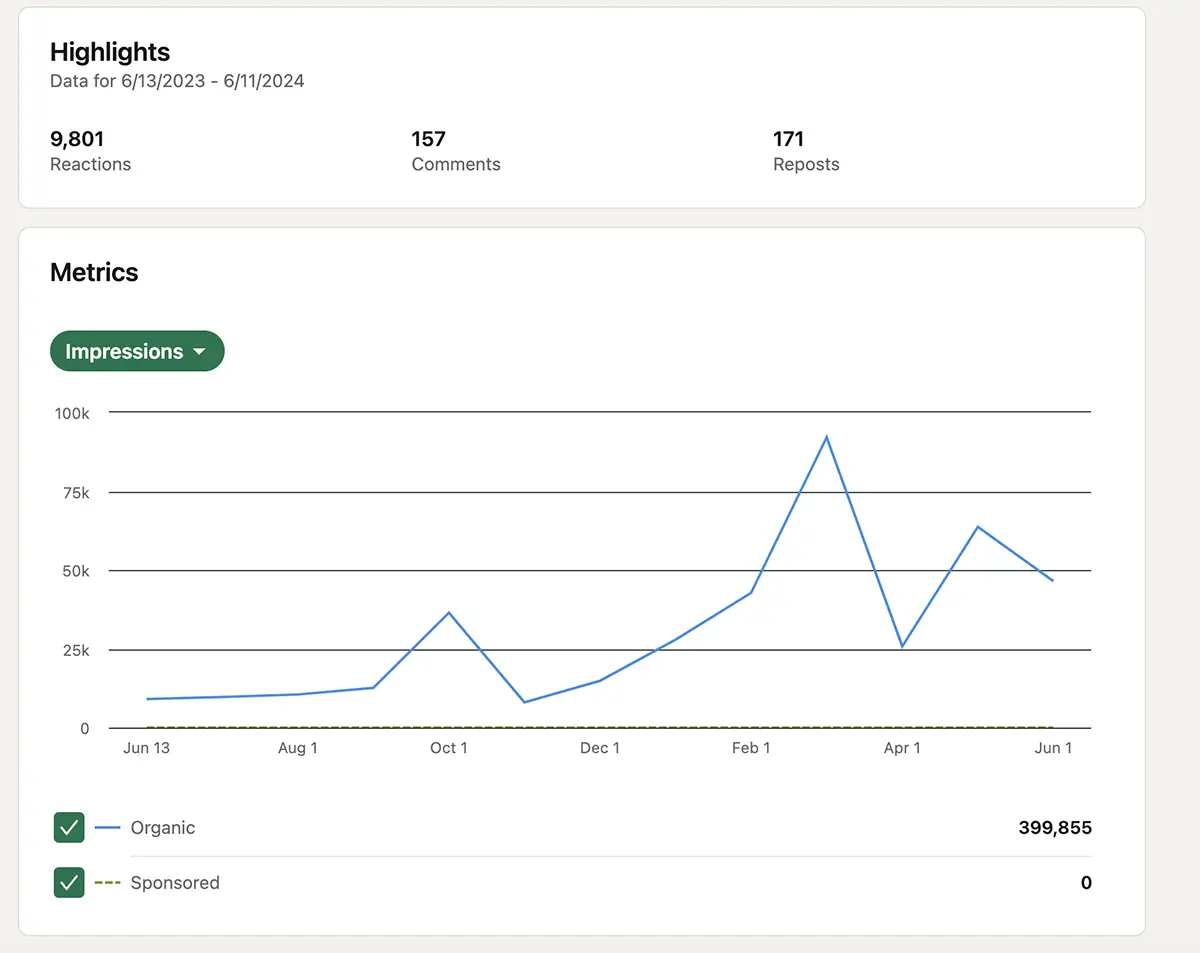This screenshot has width=1200, height=953.
Task: Click the Organic total value 399,855
Action: 1054,827
